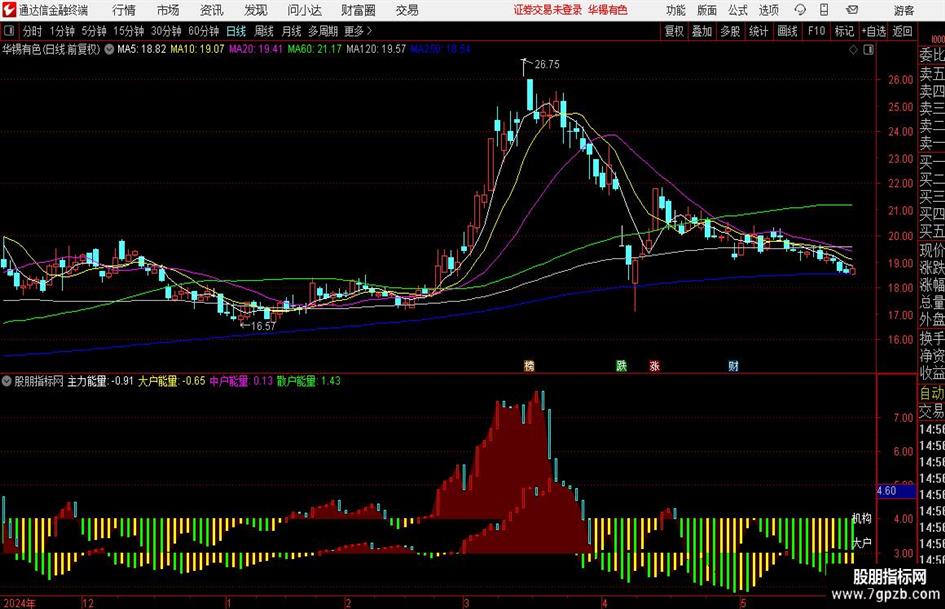Click the 26.75 high price label
This screenshot has width=945, height=609.
547,65
